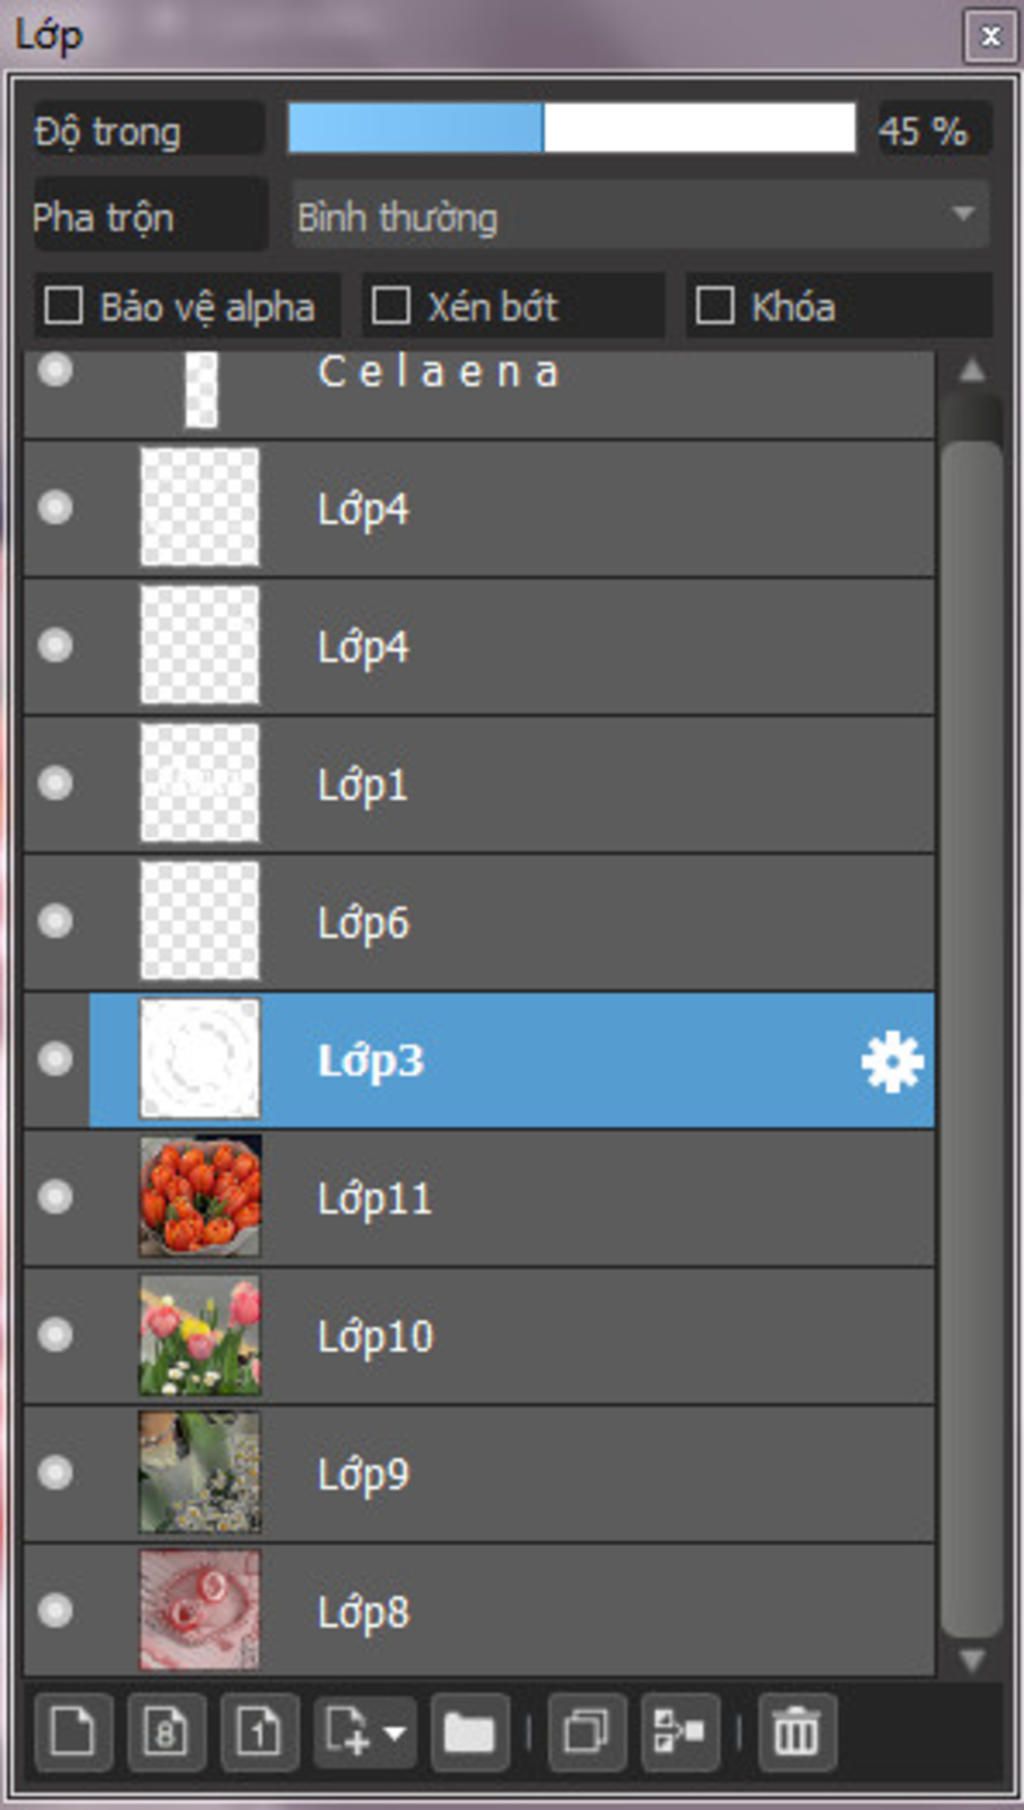The height and width of the screenshot is (1810, 1024).
Task: Delete the selected layer with trash icon
Action: point(797,1732)
